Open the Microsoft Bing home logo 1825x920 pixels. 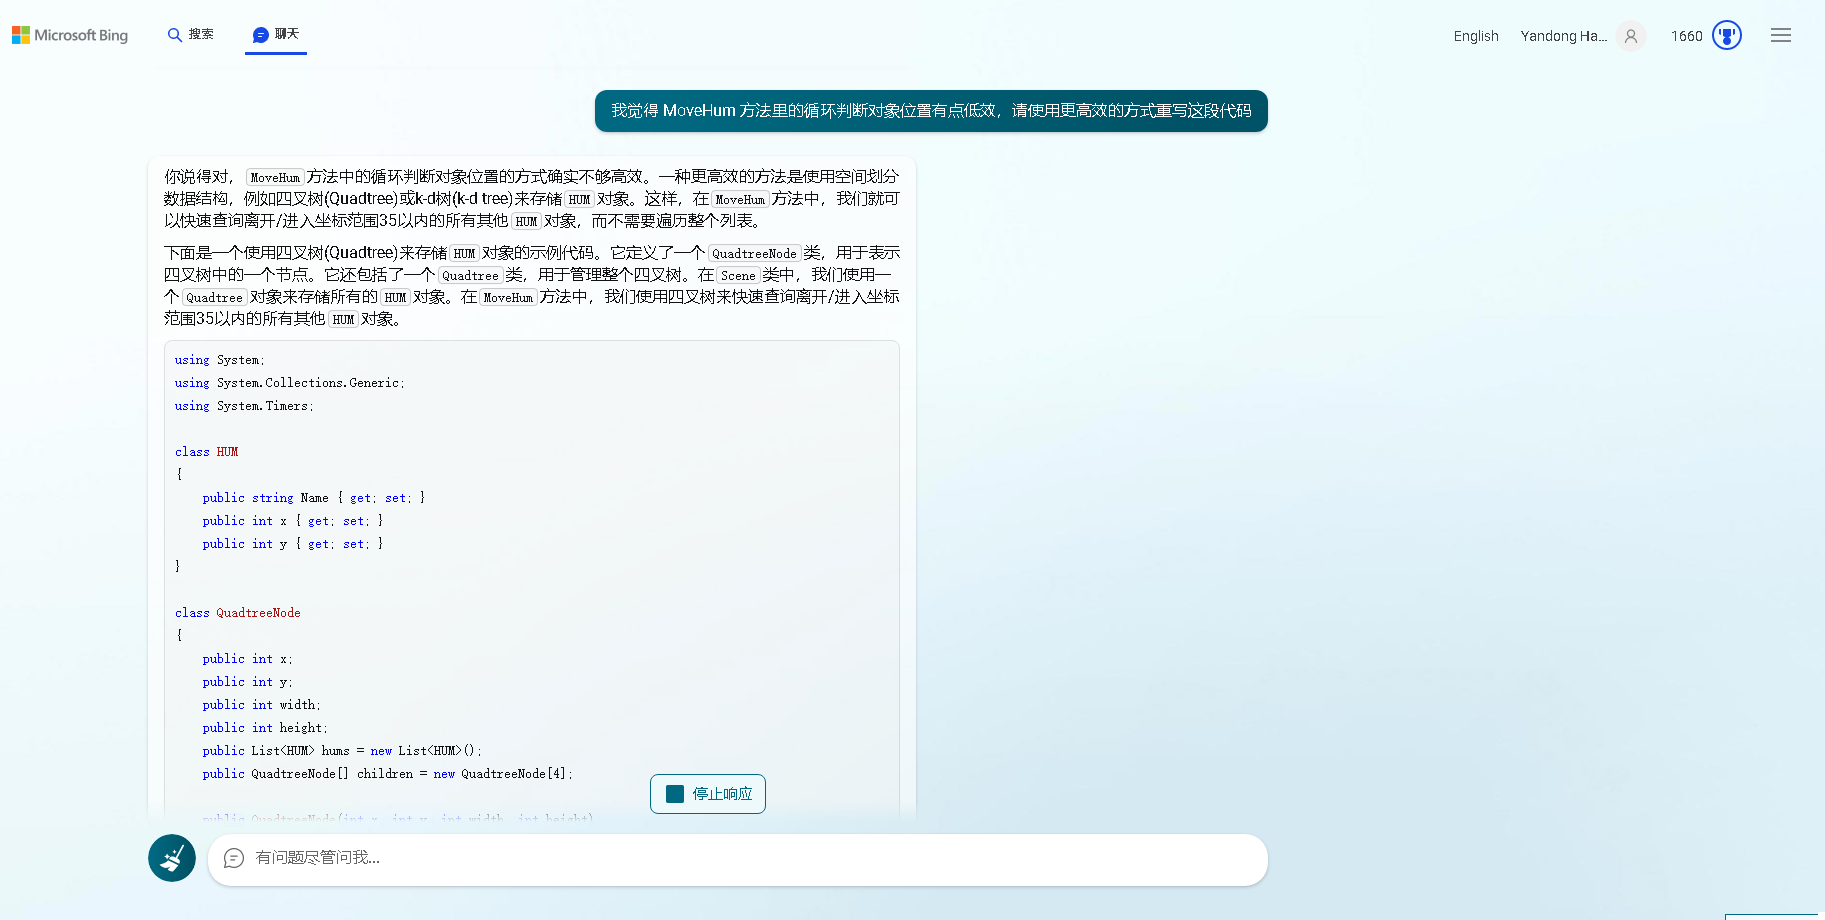(x=70, y=35)
